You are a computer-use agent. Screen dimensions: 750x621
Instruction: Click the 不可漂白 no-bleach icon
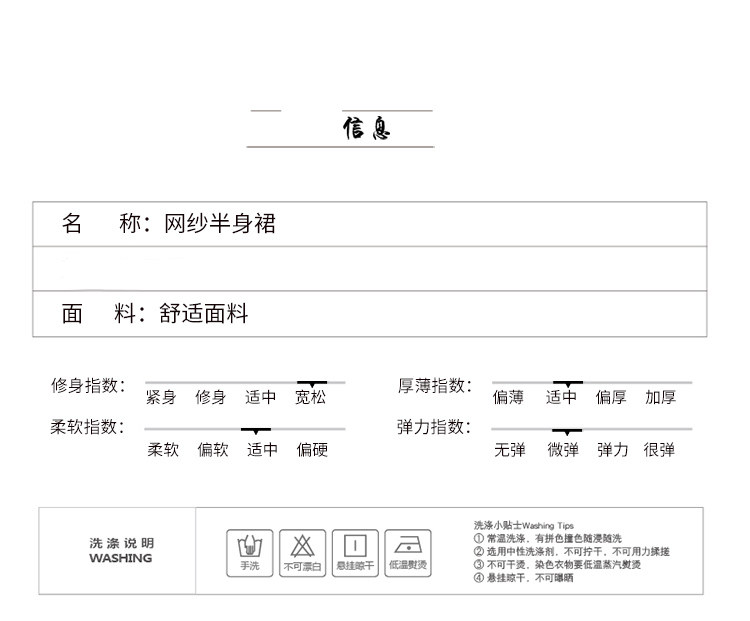(302, 552)
